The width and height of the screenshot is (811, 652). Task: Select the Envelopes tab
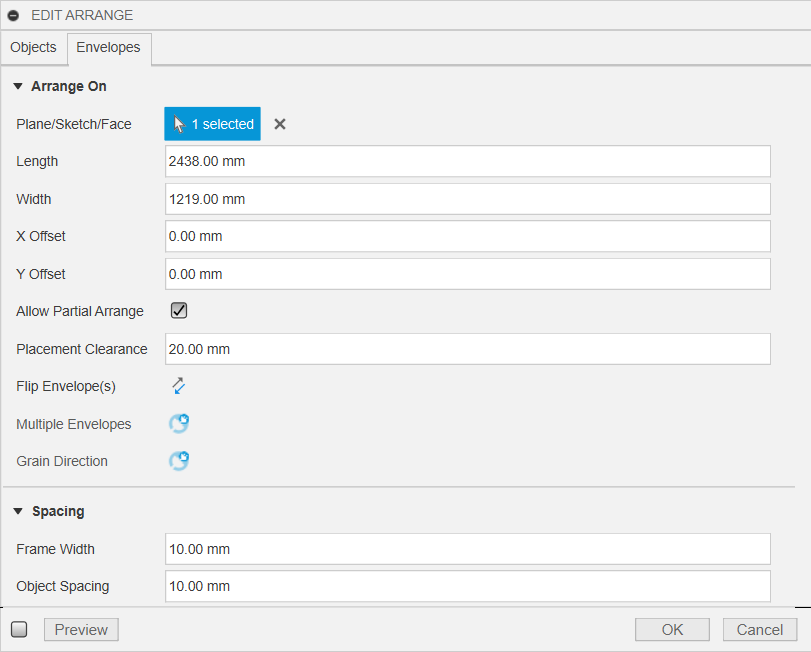108,48
